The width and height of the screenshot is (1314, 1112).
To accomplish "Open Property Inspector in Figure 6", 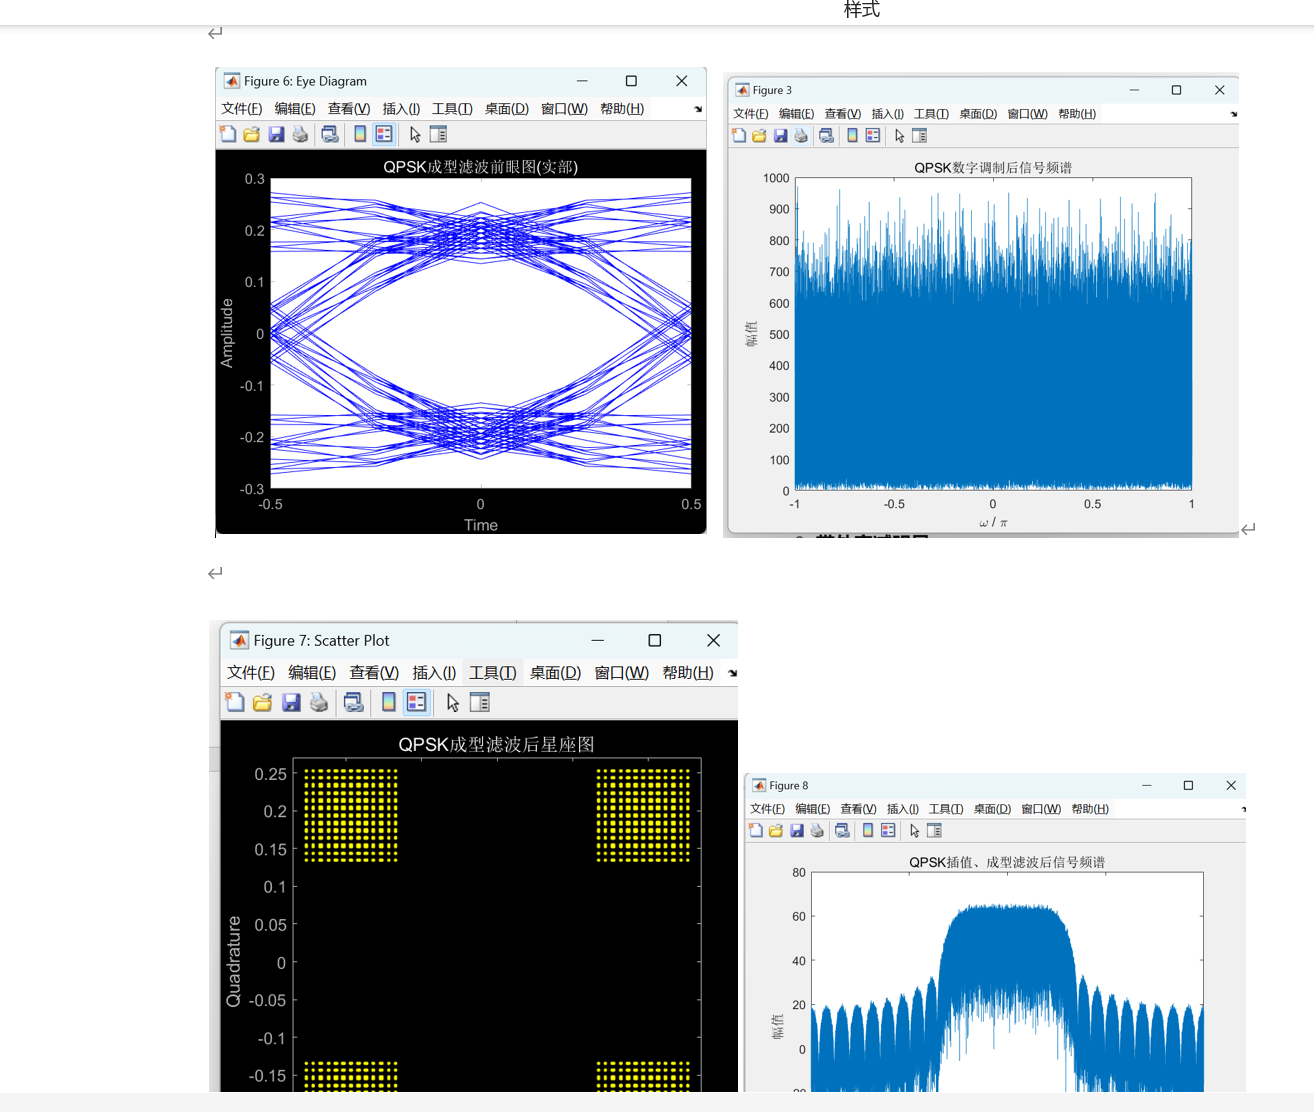I will 438,134.
